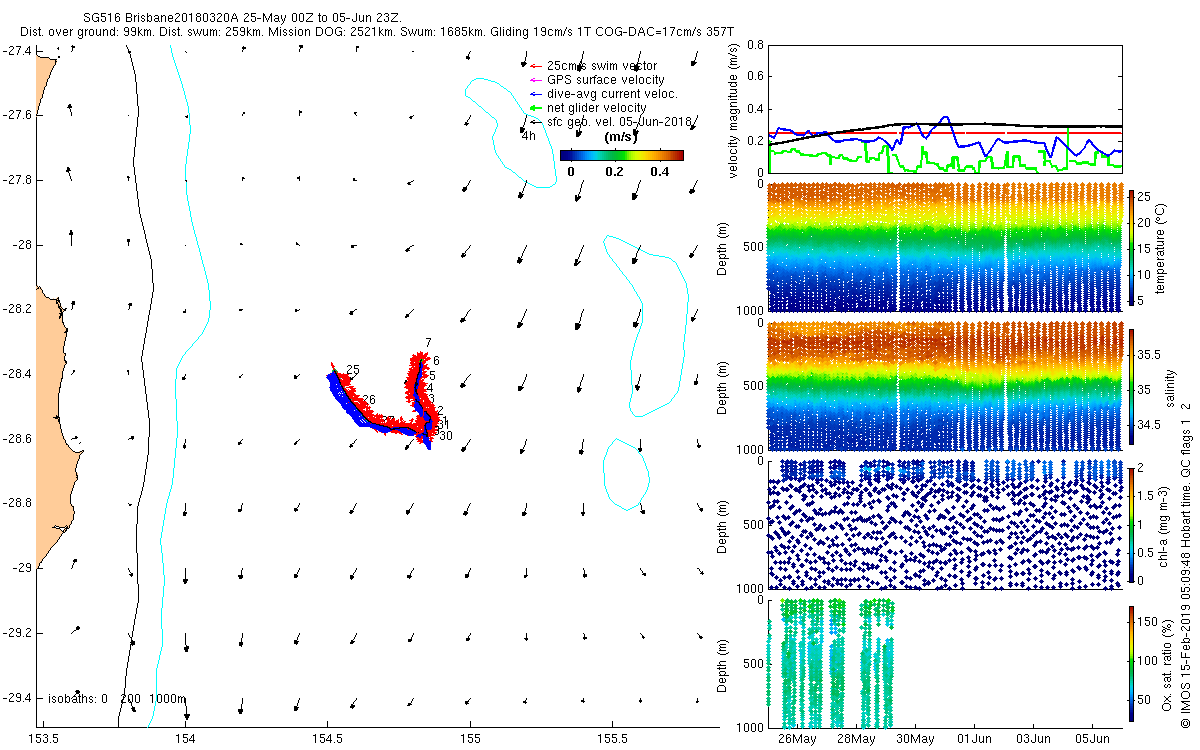Viewport: 1200px width, 750px height.
Task: Click the 30May tick on the time axis
Action: pos(915,740)
